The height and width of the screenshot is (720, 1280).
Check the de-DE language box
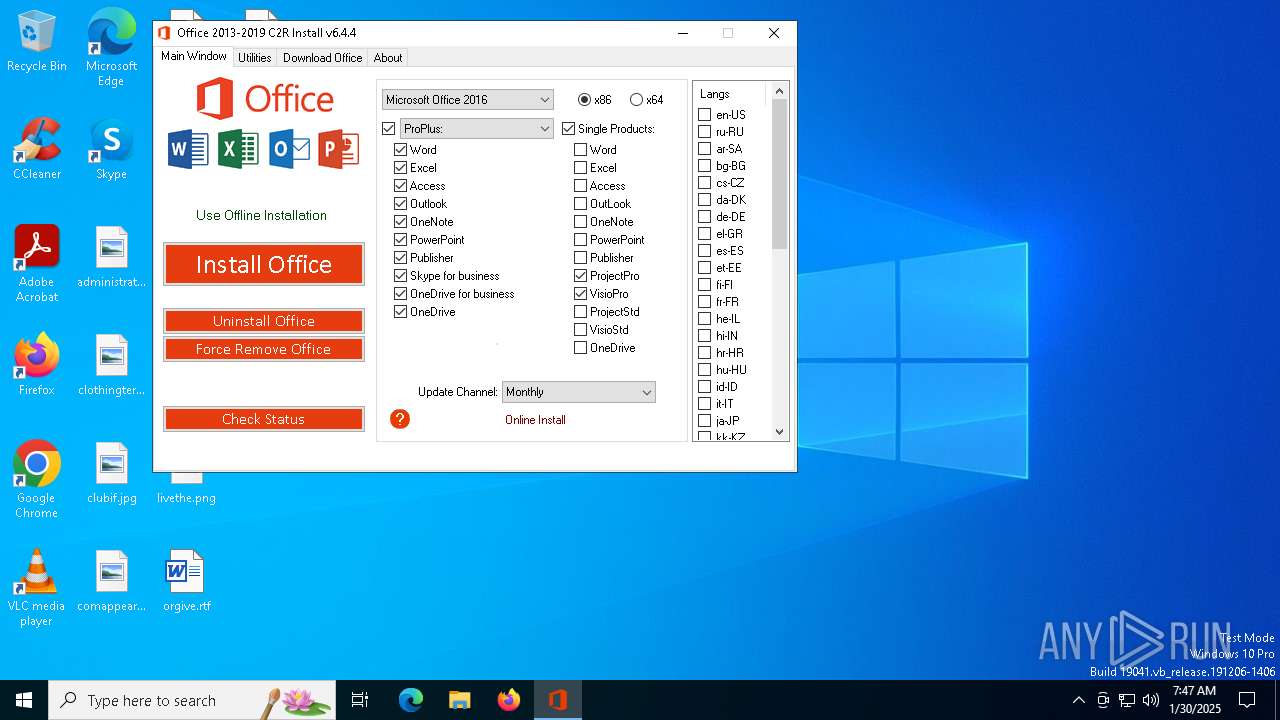pyautogui.click(x=704, y=216)
